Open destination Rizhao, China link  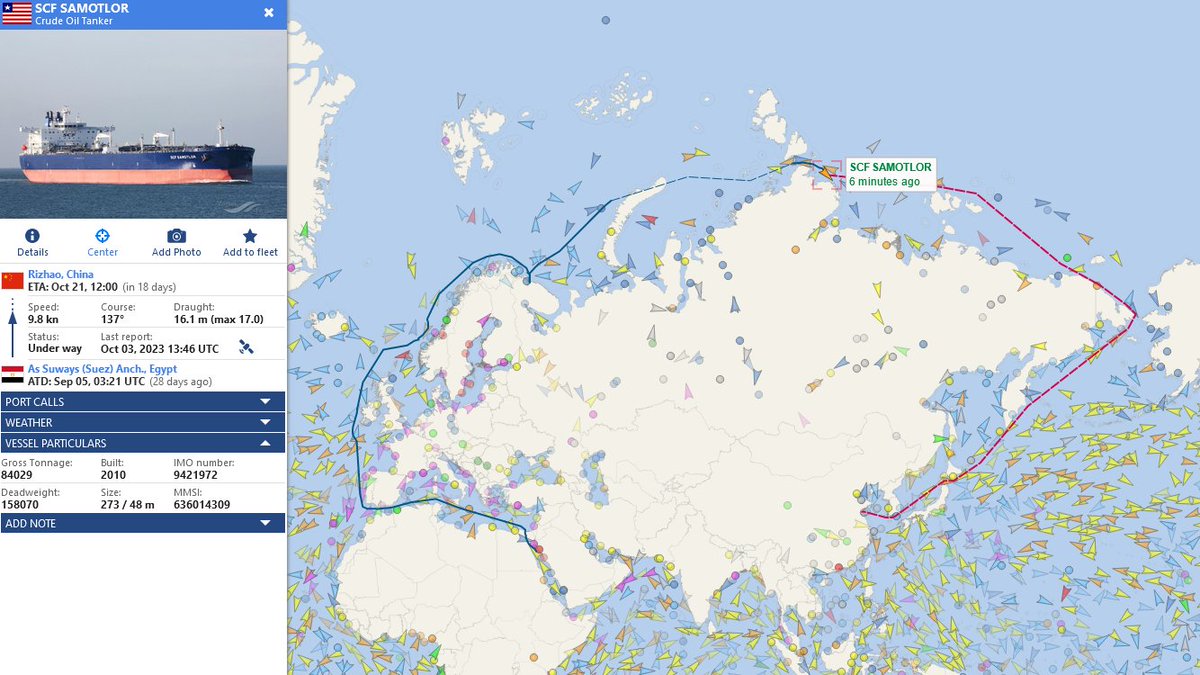[61, 274]
